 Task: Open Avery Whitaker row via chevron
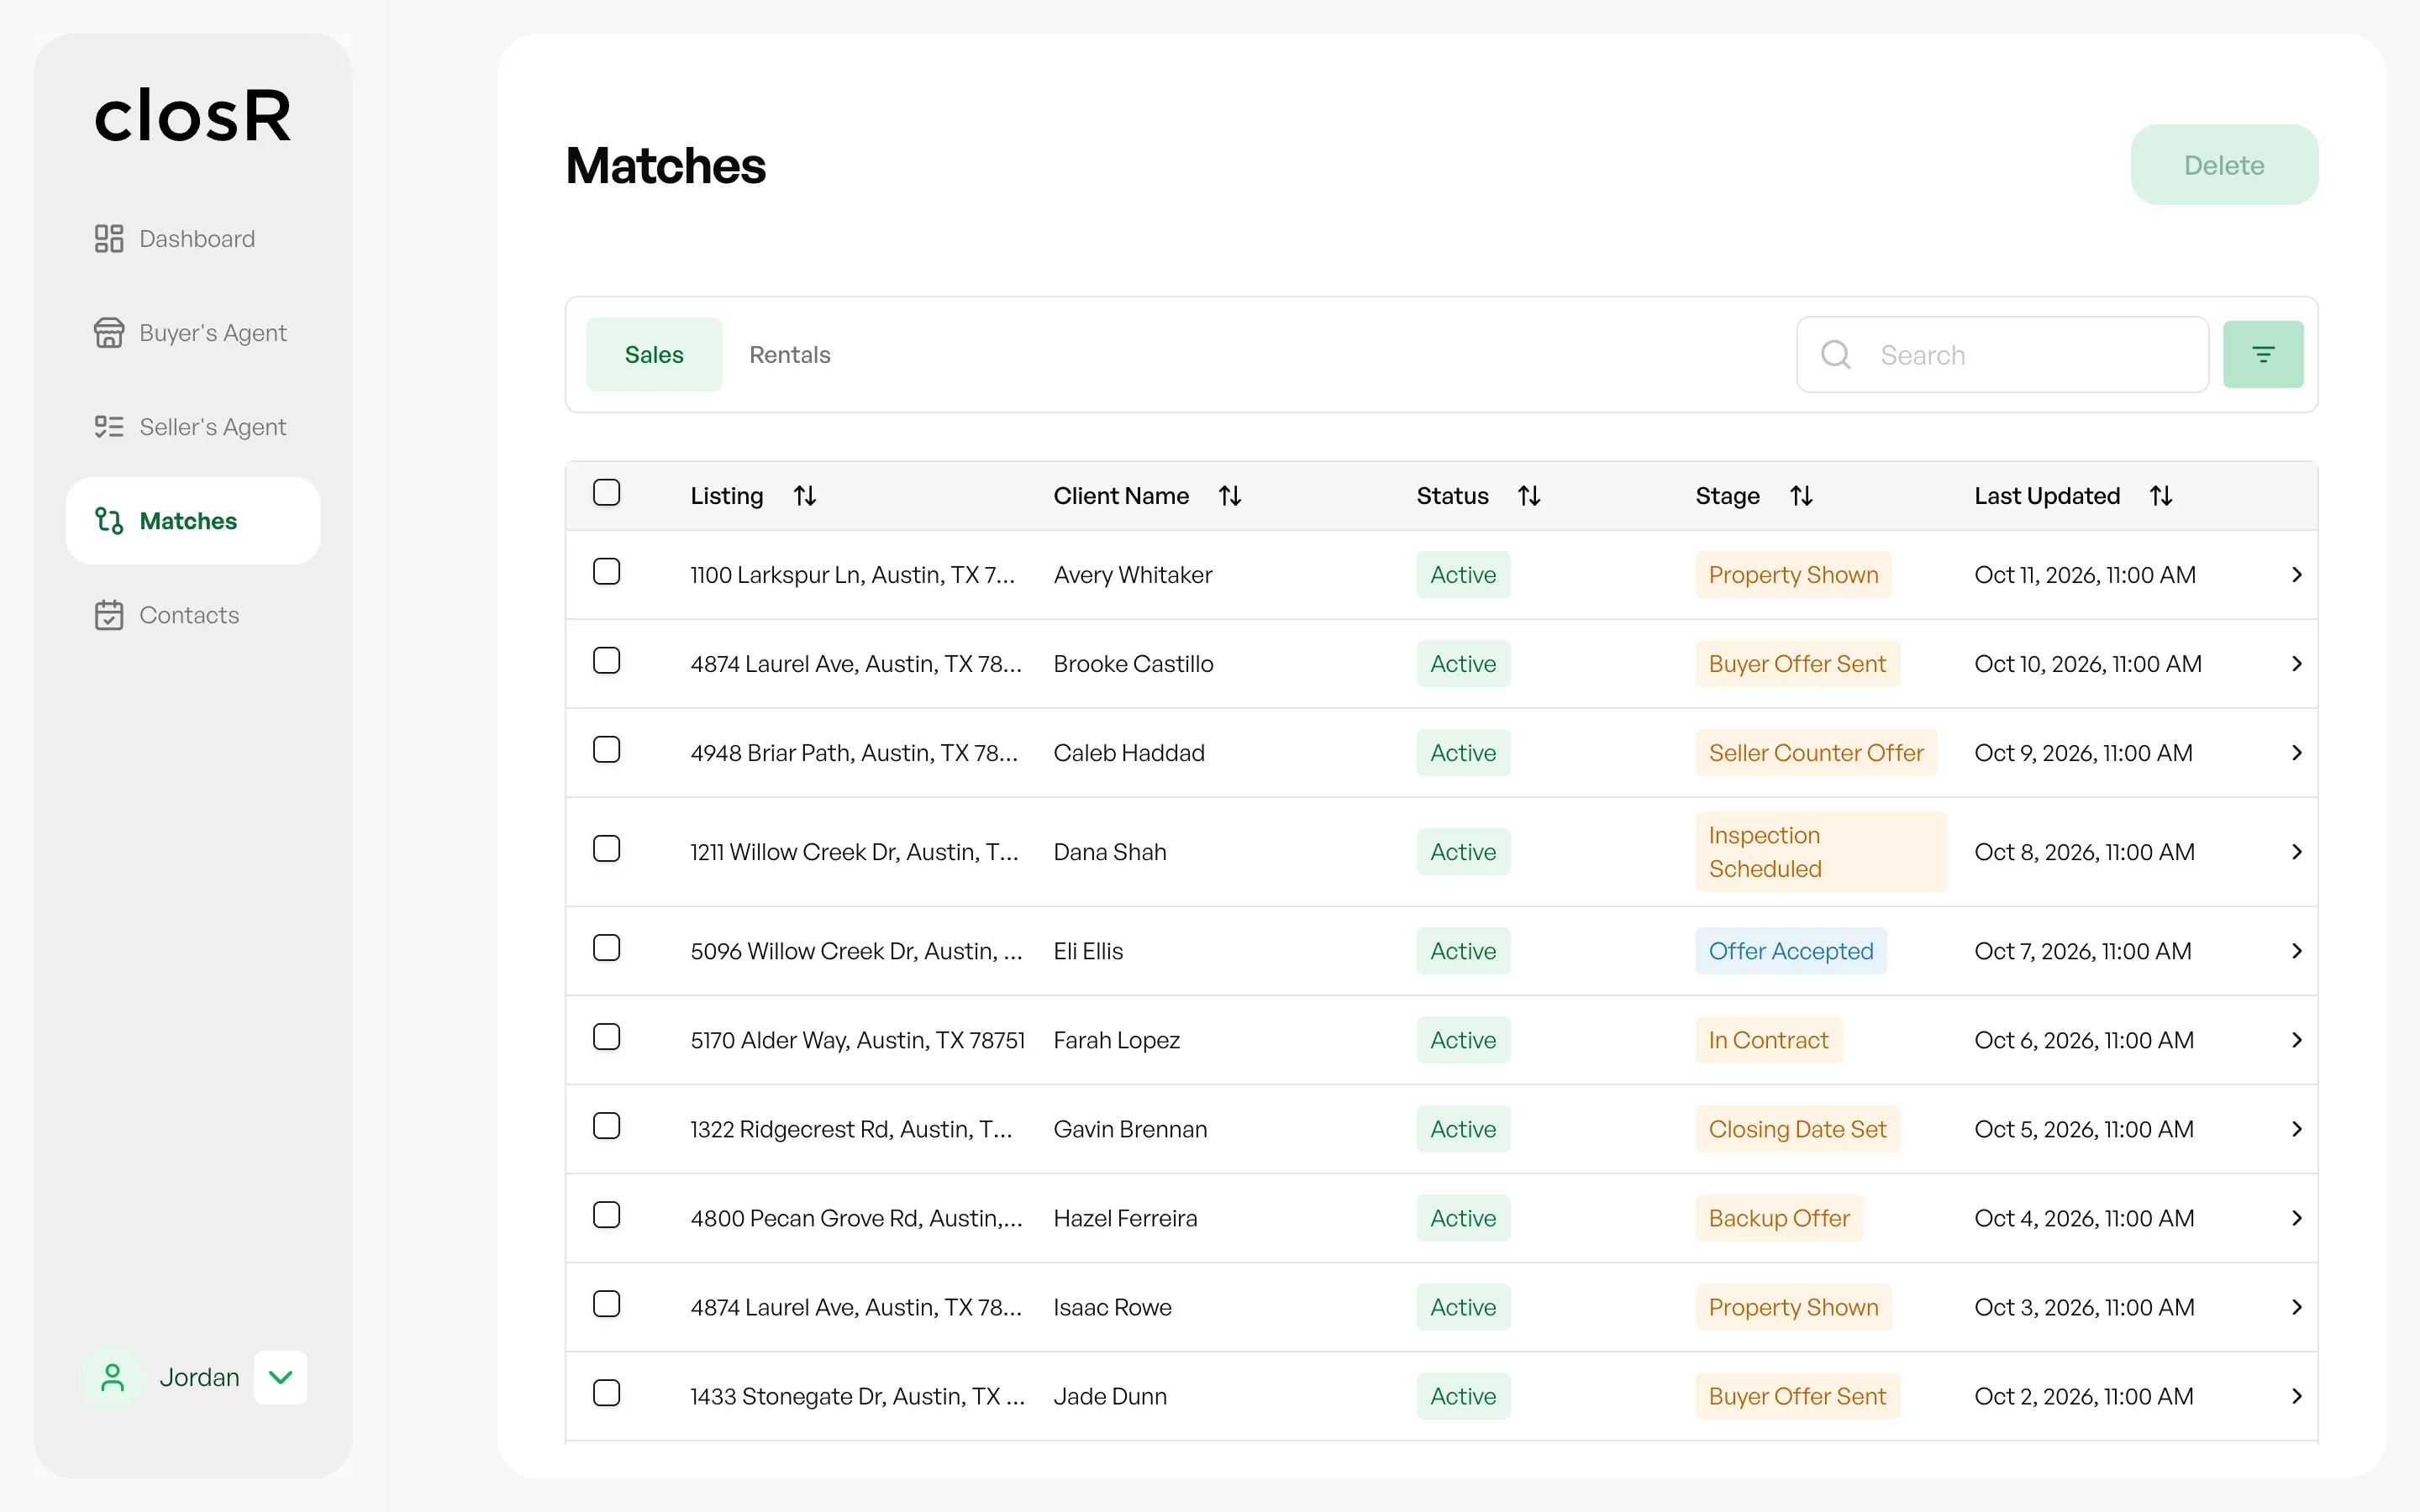point(2297,575)
